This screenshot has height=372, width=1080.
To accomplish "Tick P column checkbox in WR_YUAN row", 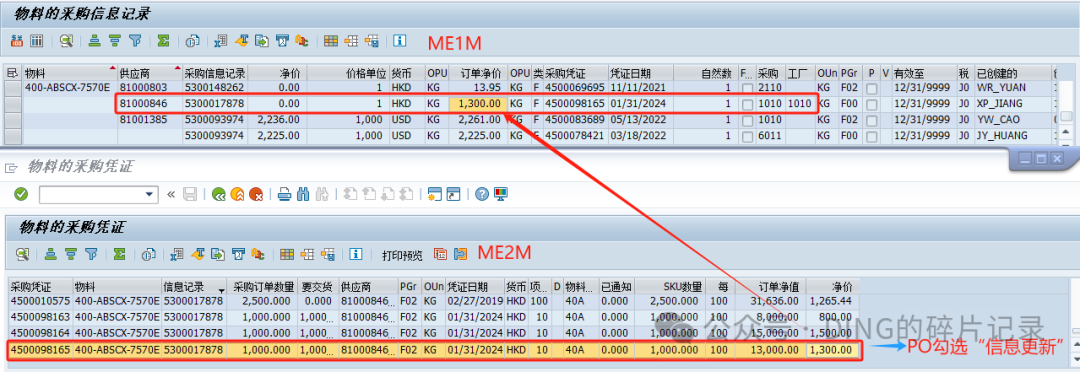I will coord(872,88).
